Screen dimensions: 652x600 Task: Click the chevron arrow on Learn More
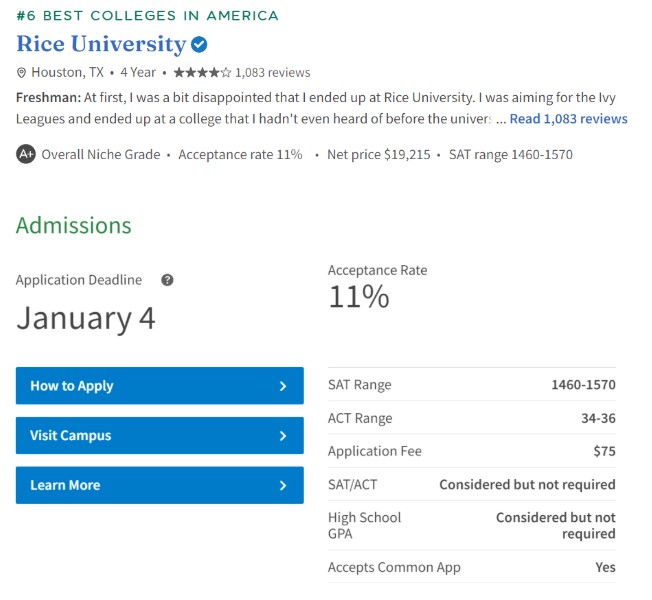click(x=283, y=485)
